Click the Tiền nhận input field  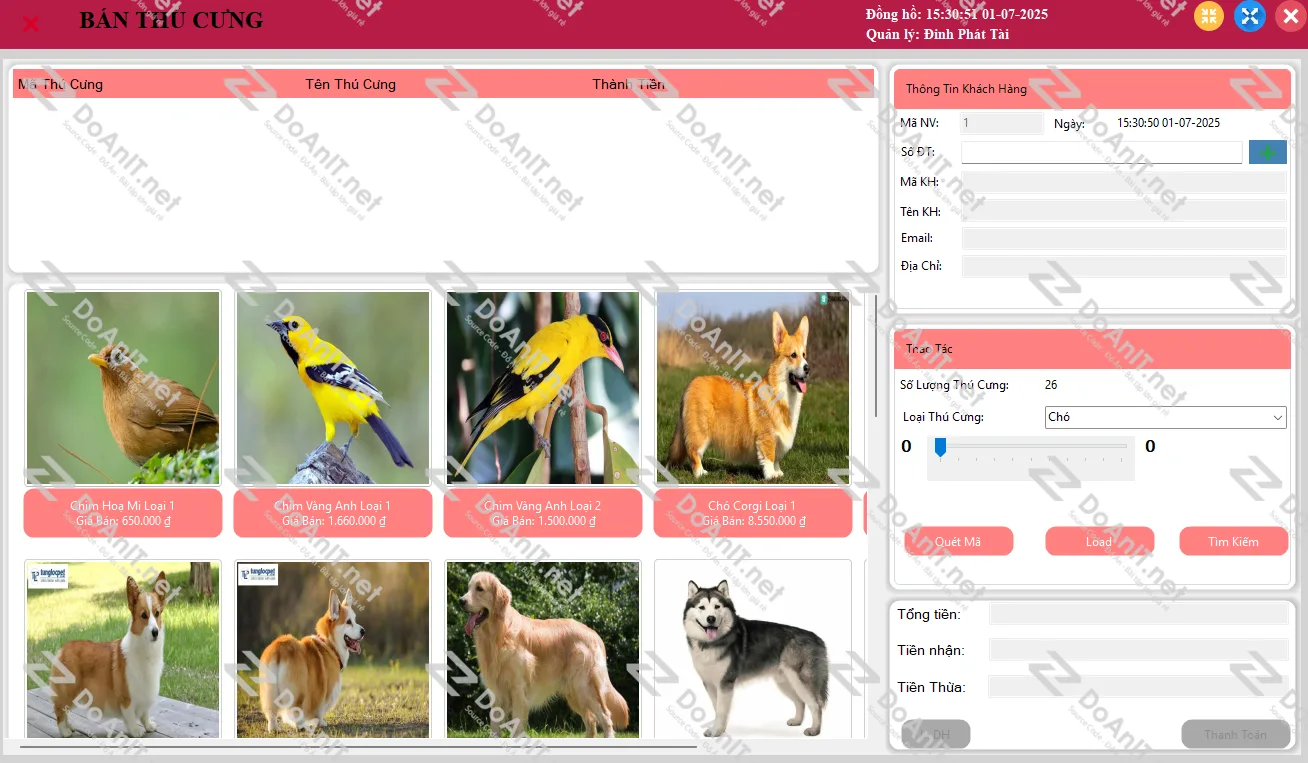[x=1138, y=650]
